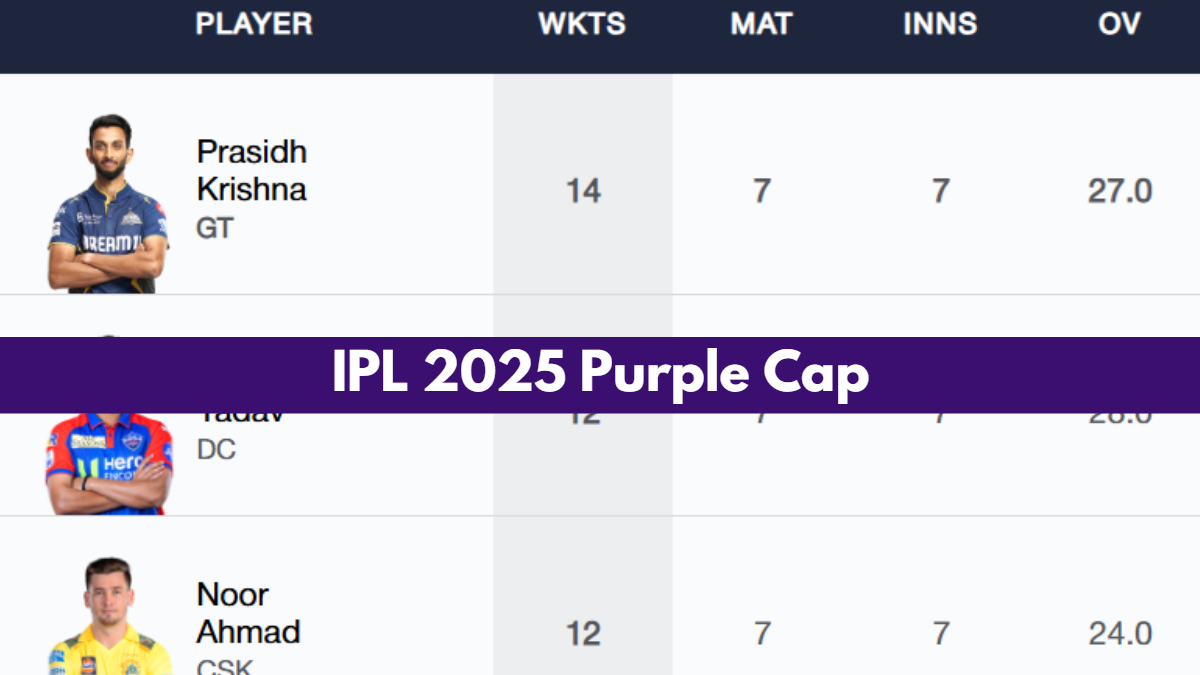Sort by the OV column header
The image size is (1200, 675).
coord(1119,25)
